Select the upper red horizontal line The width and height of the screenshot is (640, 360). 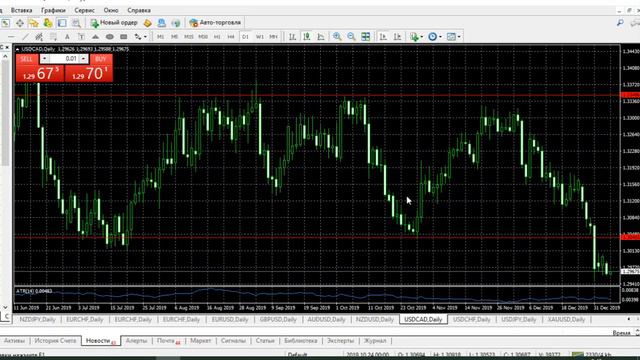(x=317, y=95)
